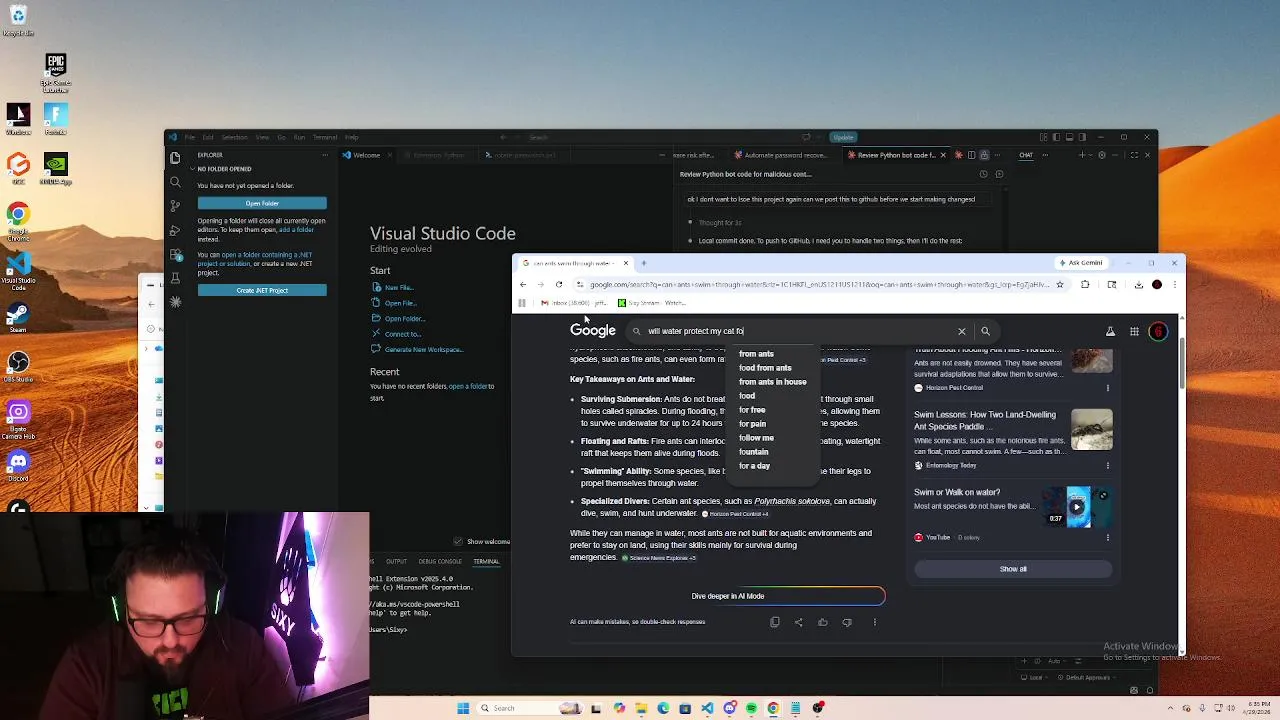Open Source Control view in VS Code activity bar
Screen dimensions: 1280x720
pyautogui.click(x=175, y=206)
